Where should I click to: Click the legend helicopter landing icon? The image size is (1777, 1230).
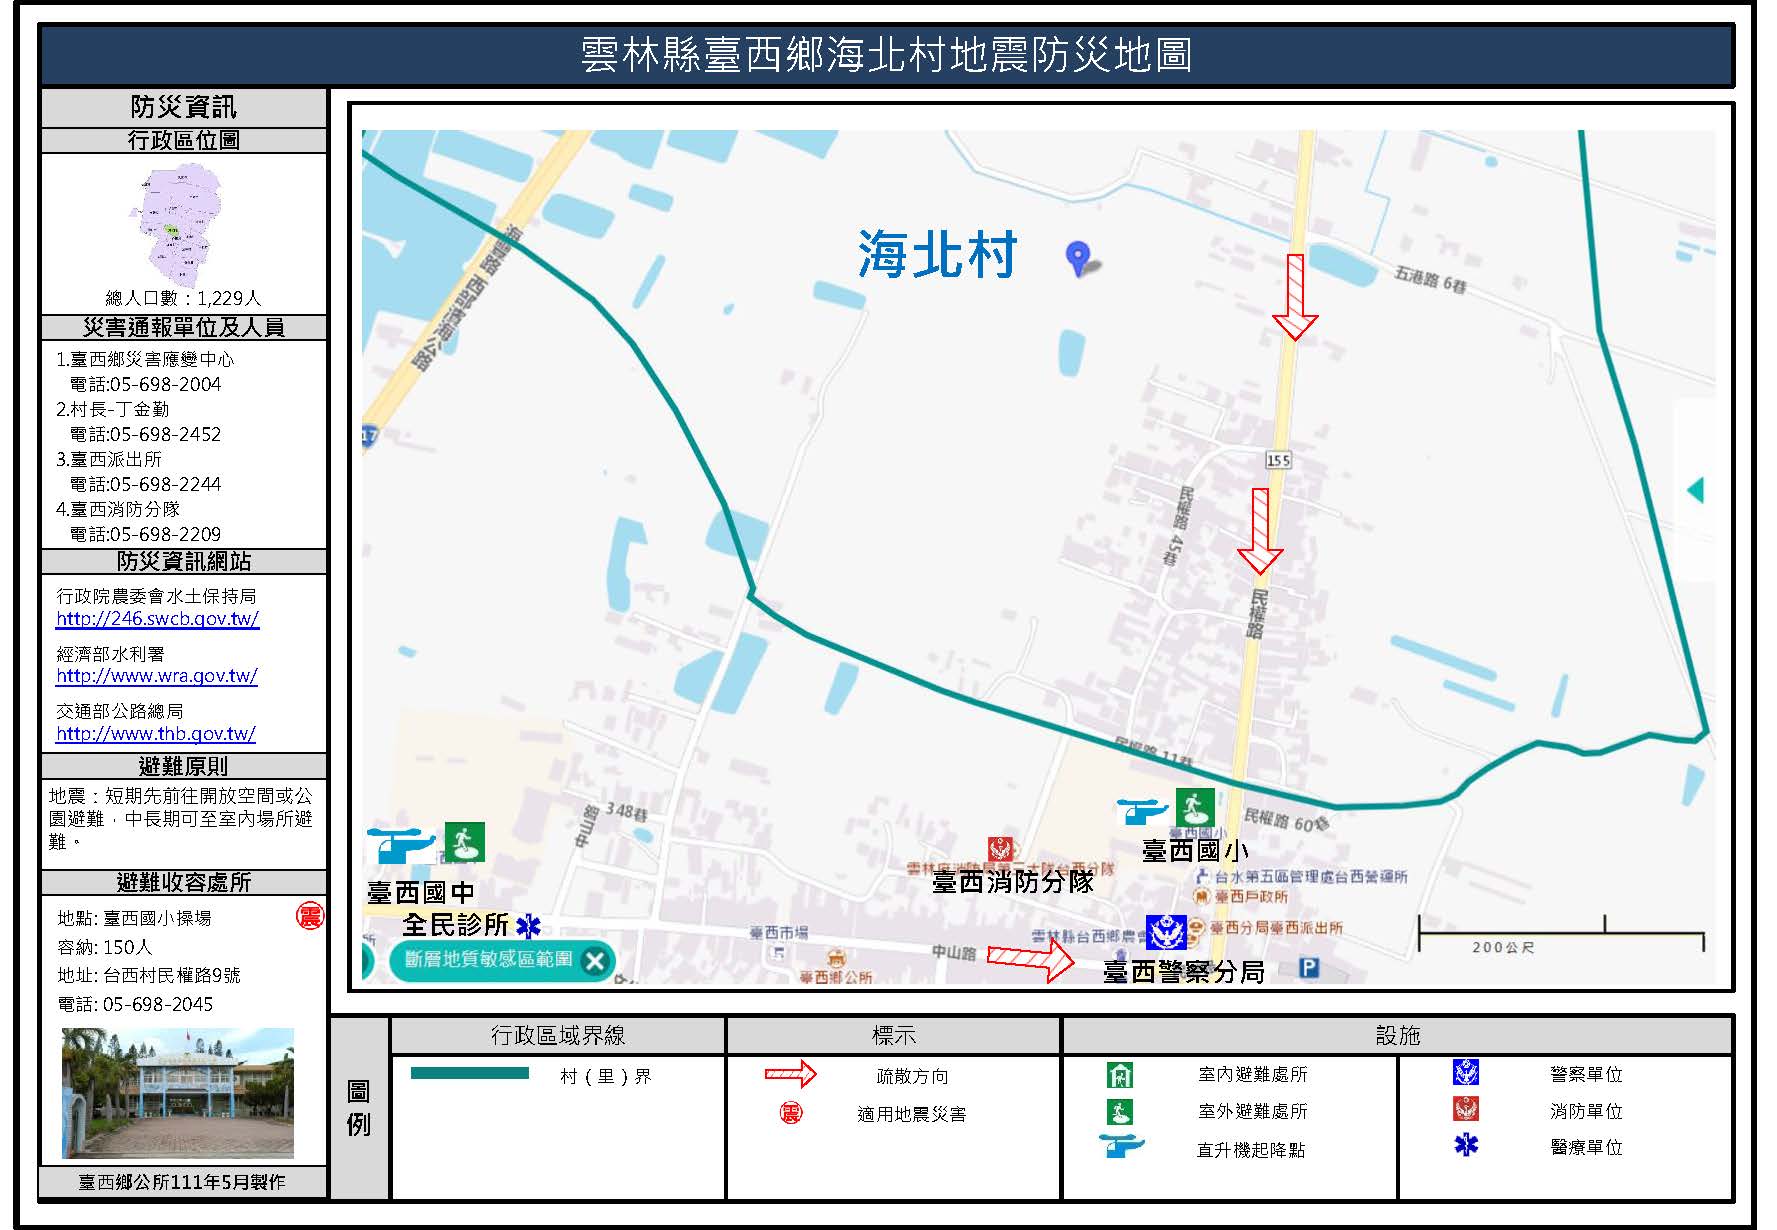coord(1121,1146)
